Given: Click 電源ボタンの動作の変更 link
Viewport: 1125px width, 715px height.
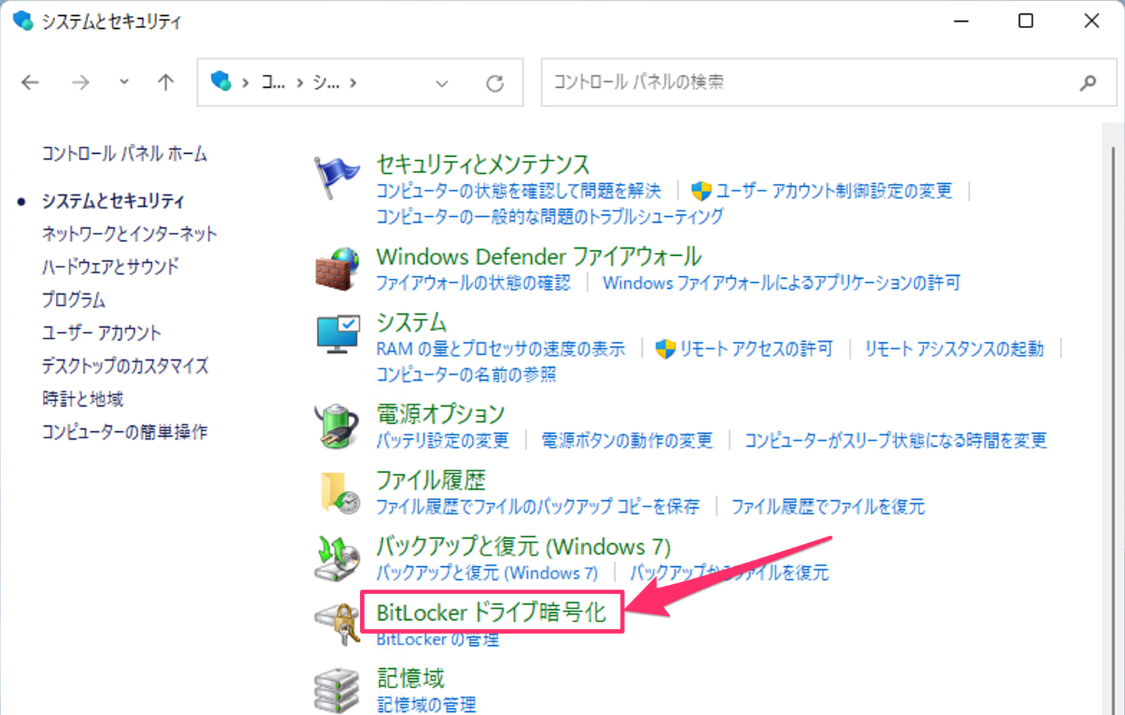Looking at the screenshot, I should pyautogui.click(x=627, y=440).
